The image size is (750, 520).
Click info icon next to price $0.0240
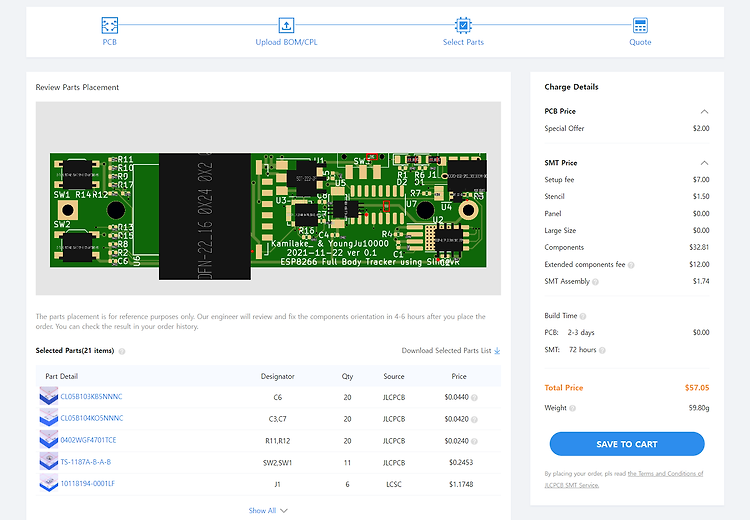pyautogui.click(x=474, y=441)
